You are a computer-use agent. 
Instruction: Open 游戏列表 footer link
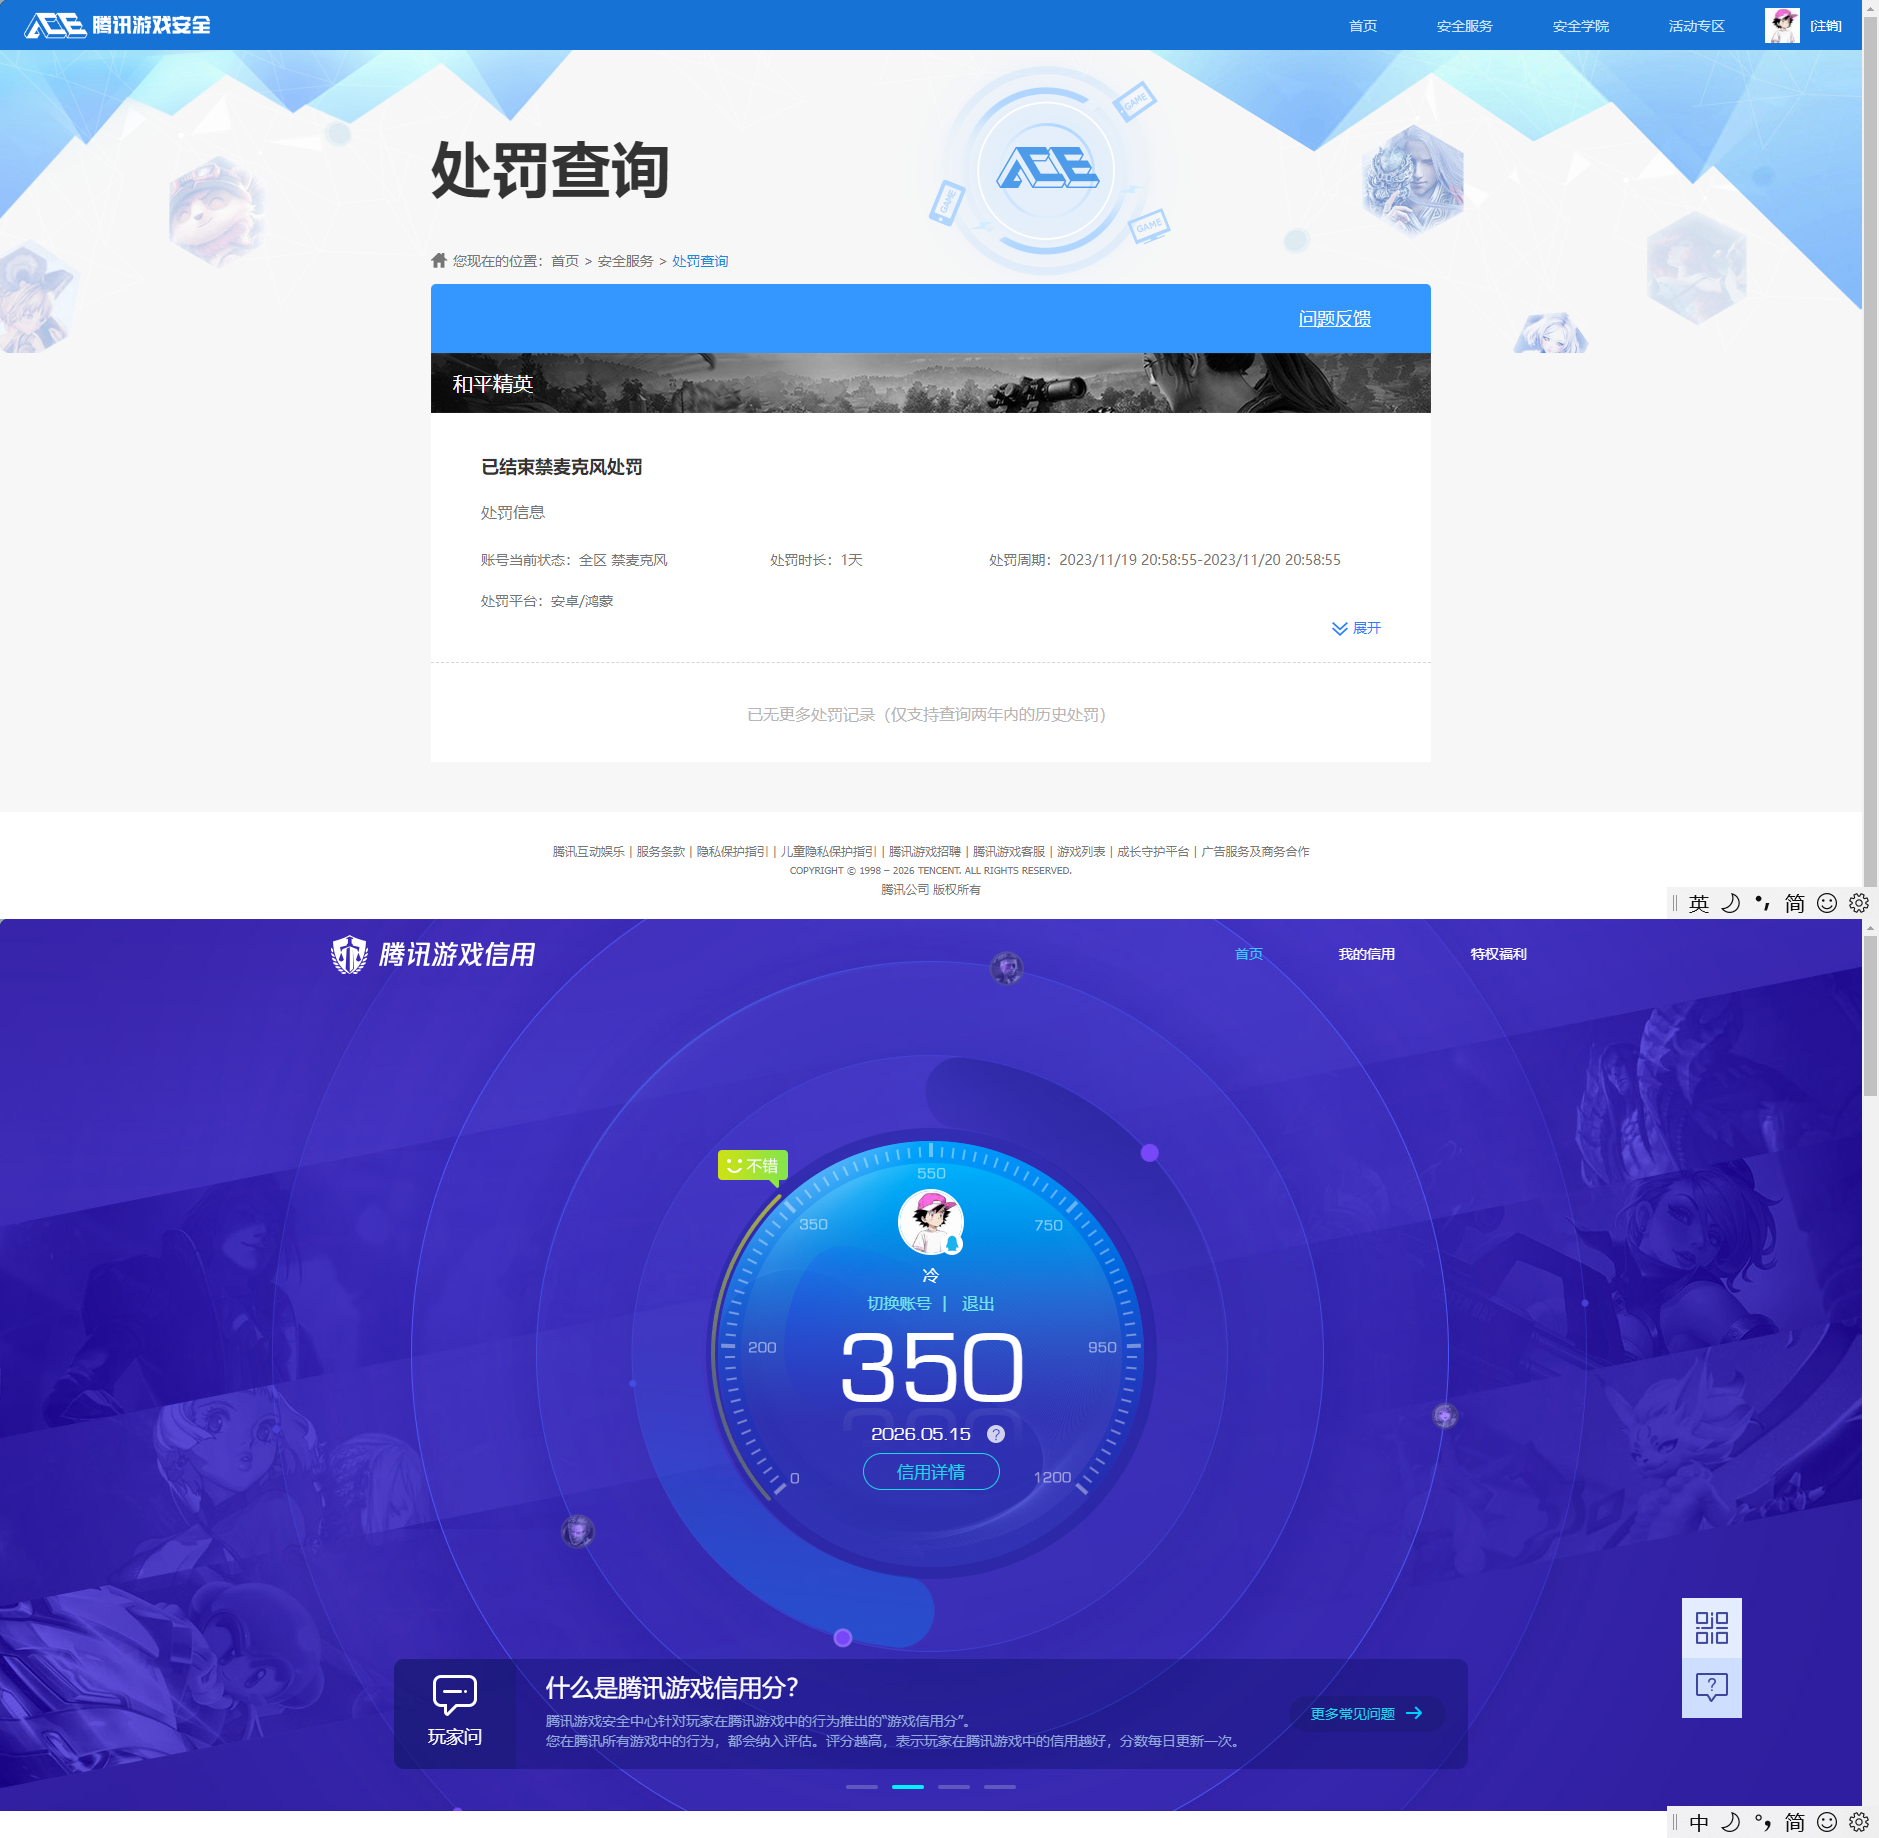point(1081,852)
